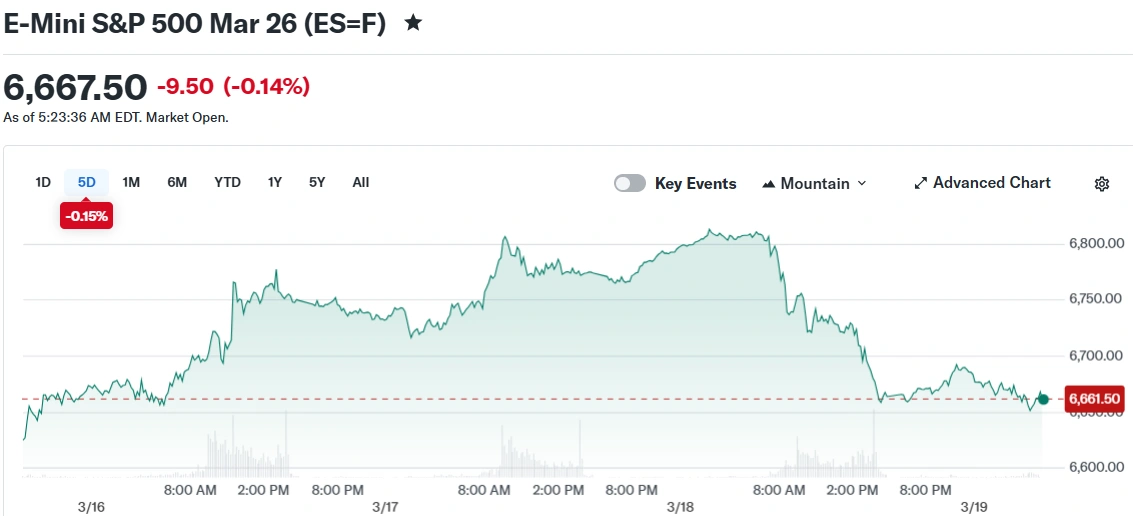
Task: Select the 1D time range
Action: [x=43, y=182]
